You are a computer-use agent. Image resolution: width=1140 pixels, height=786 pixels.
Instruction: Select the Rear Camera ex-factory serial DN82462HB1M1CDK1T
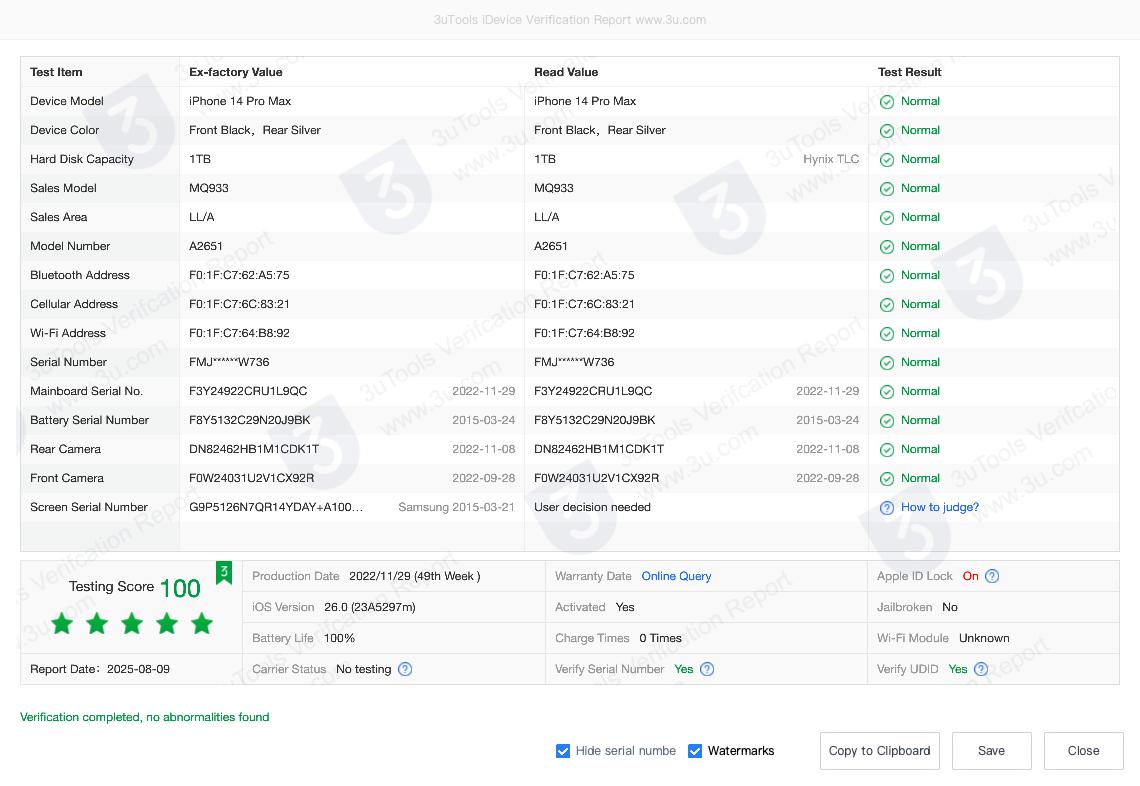click(x=254, y=449)
